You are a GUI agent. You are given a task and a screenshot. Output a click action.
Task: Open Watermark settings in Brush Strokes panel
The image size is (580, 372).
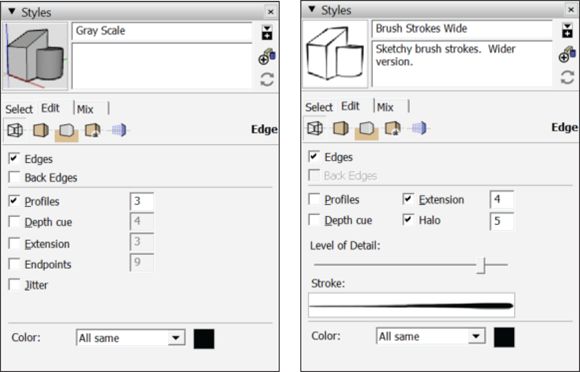pos(392,128)
